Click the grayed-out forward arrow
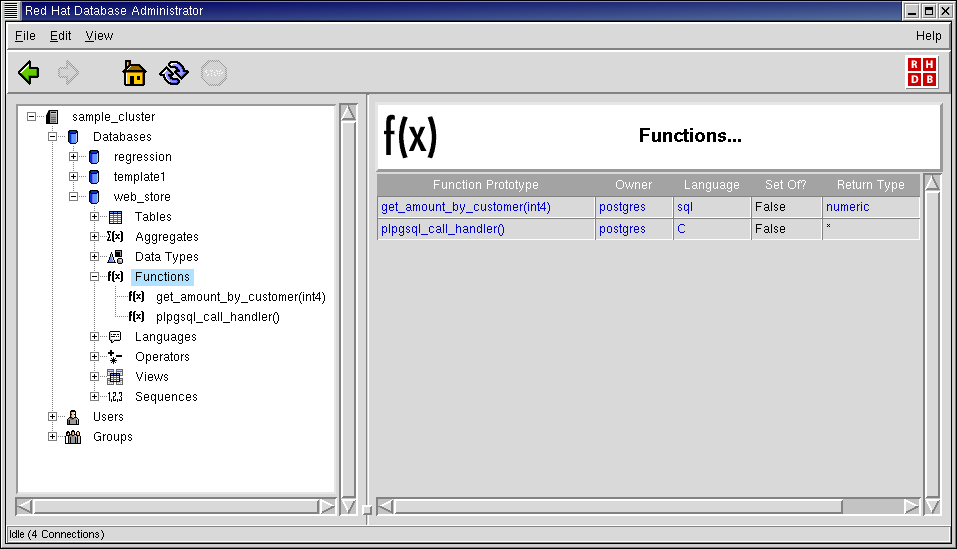 (x=68, y=73)
